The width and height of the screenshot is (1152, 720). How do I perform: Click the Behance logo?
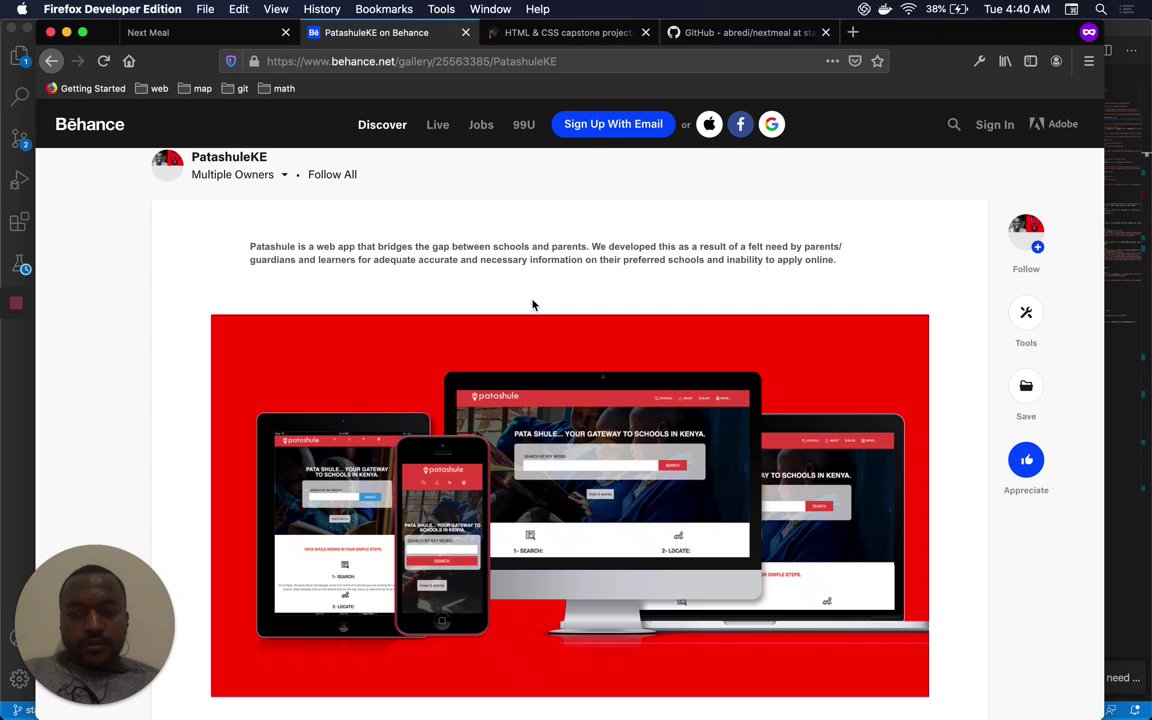pos(90,124)
